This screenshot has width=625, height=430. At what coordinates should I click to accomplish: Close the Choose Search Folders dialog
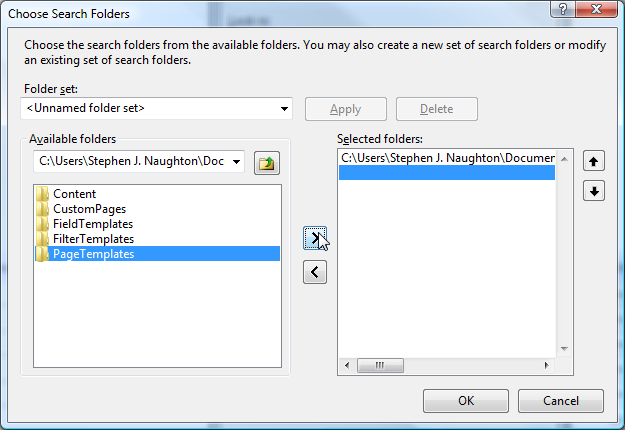tap(596, 9)
